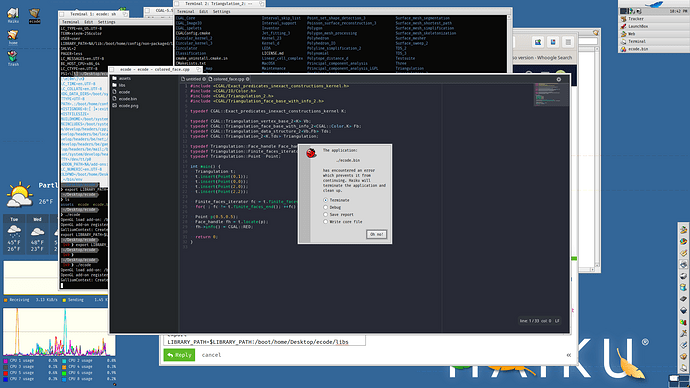The height and width of the screenshot is (388, 690).
Task: Collapse the reply panel double chevron
Action: pos(569,355)
